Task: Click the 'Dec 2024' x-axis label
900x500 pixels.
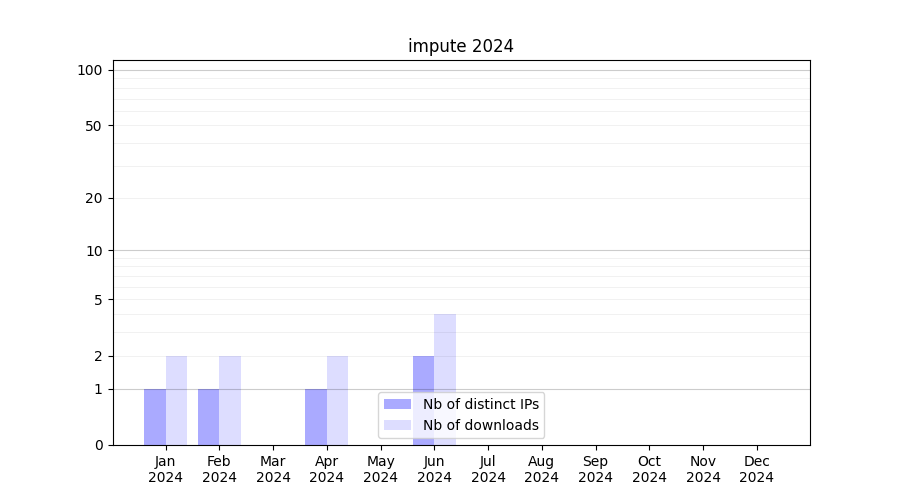Action: [x=756, y=469]
